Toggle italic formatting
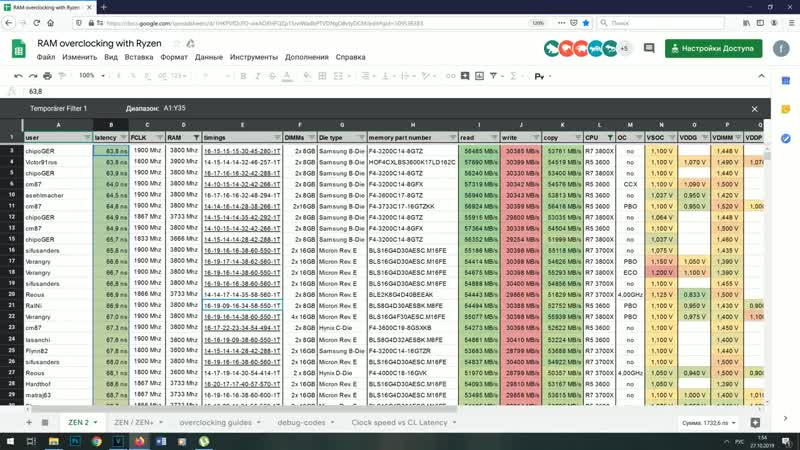This screenshot has height=450, width=800. click(x=258, y=76)
